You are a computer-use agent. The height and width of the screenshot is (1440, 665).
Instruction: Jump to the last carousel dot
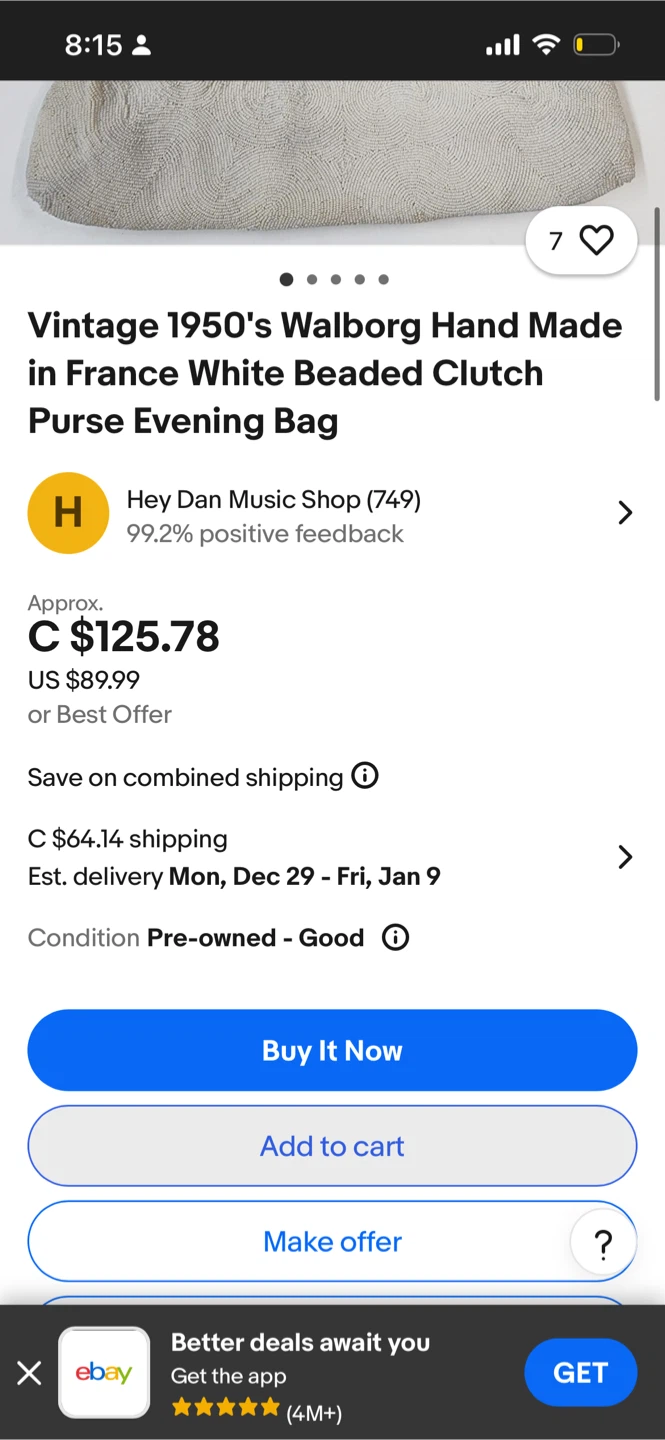click(384, 279)
